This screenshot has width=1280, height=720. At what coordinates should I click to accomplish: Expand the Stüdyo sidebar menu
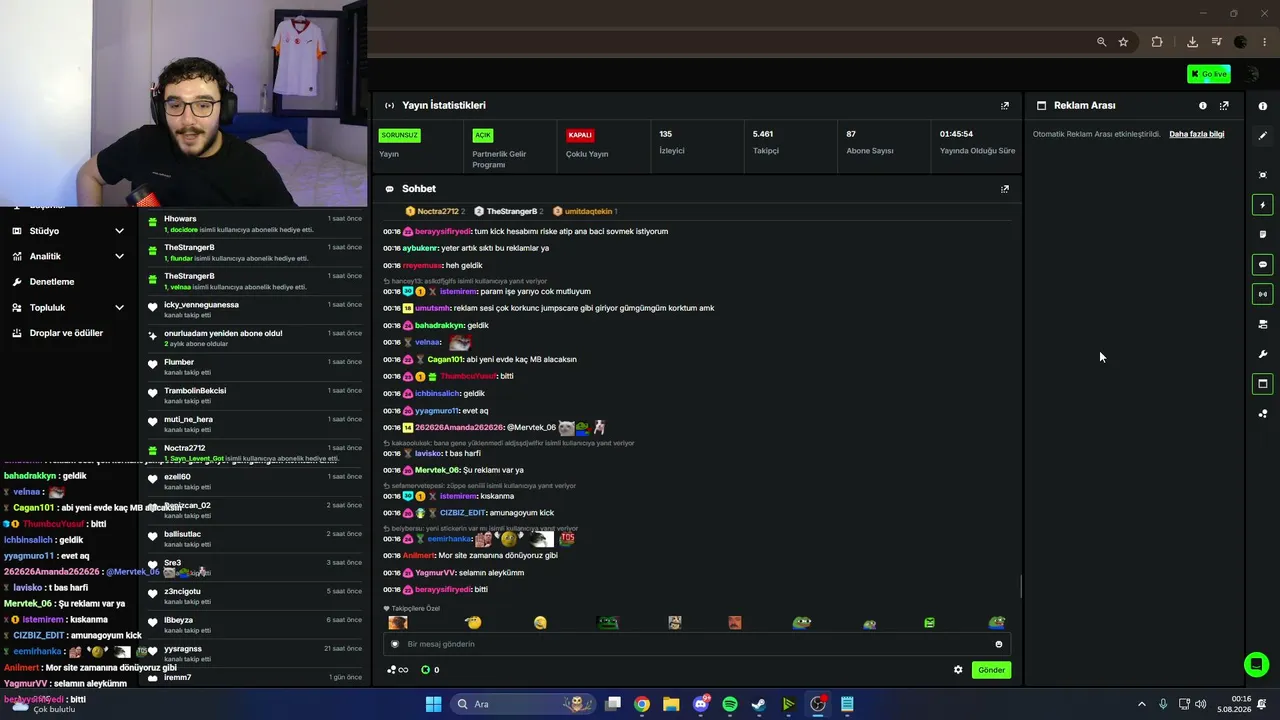click(x=69, y=231)
